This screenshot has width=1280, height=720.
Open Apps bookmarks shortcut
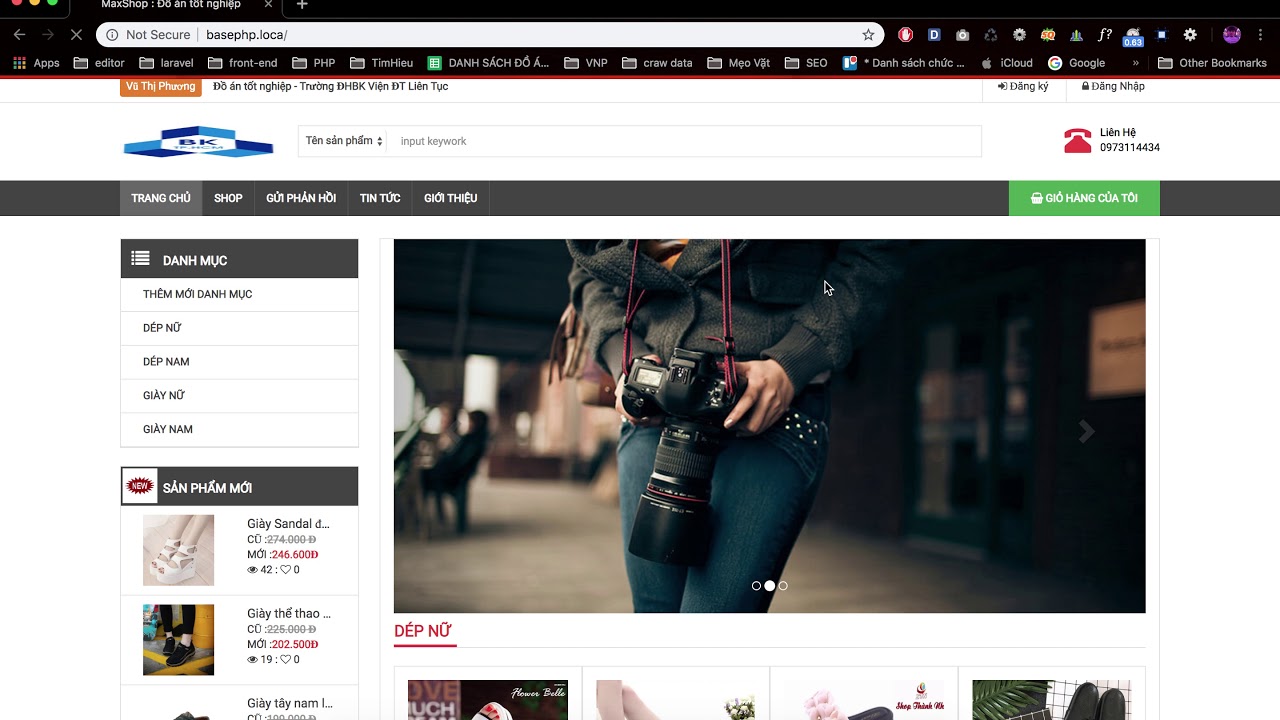36,63
